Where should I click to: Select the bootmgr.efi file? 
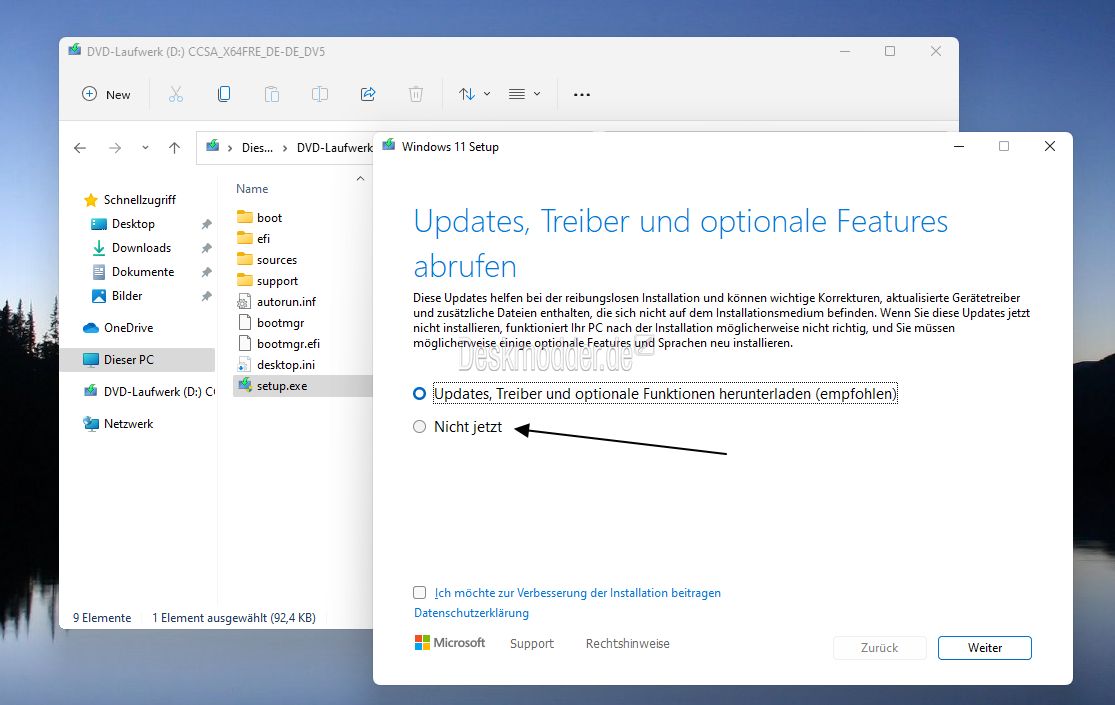(x=288, y=344)
